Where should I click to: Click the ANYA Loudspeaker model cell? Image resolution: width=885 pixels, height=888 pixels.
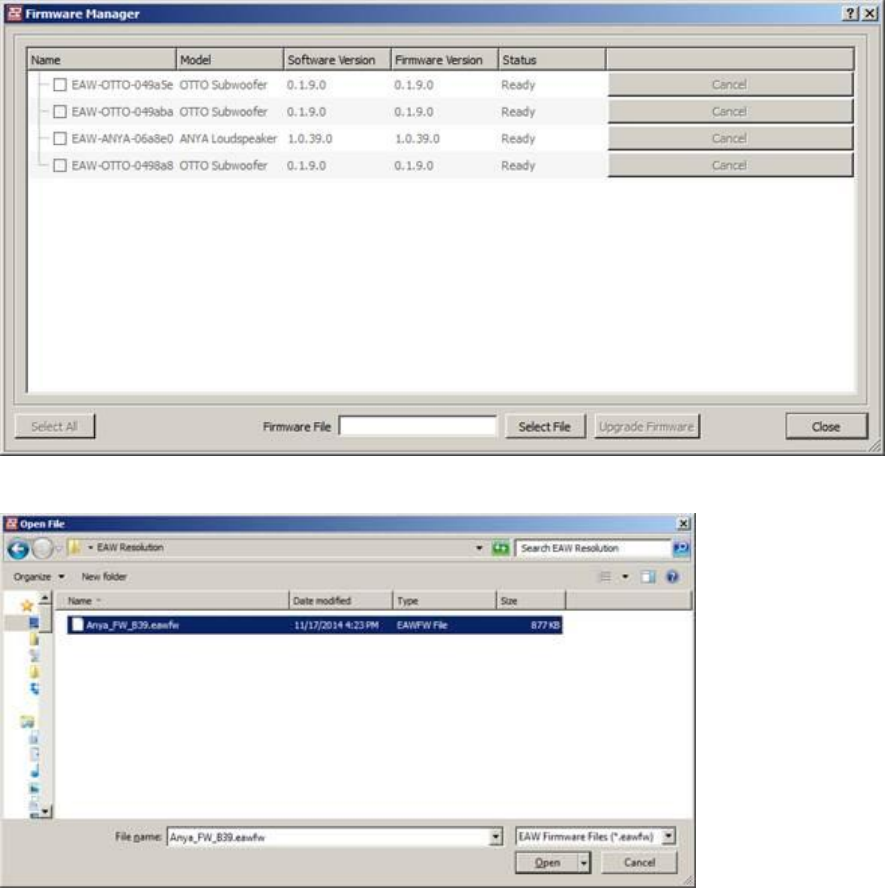point(228,138)
